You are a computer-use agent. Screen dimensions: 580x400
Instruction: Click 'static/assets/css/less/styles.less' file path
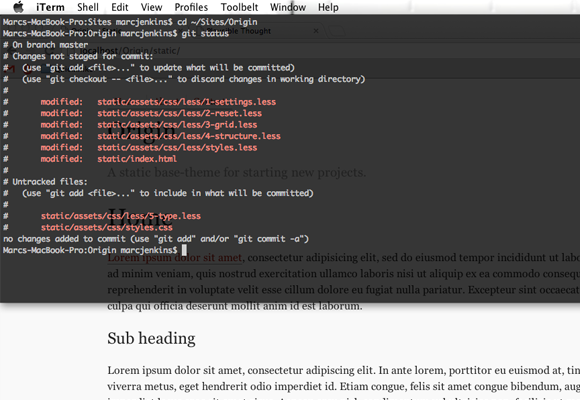coord(177,148)
